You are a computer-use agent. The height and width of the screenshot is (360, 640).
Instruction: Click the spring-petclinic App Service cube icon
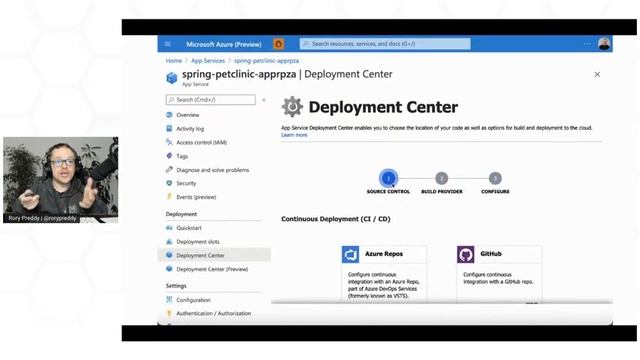172,78
